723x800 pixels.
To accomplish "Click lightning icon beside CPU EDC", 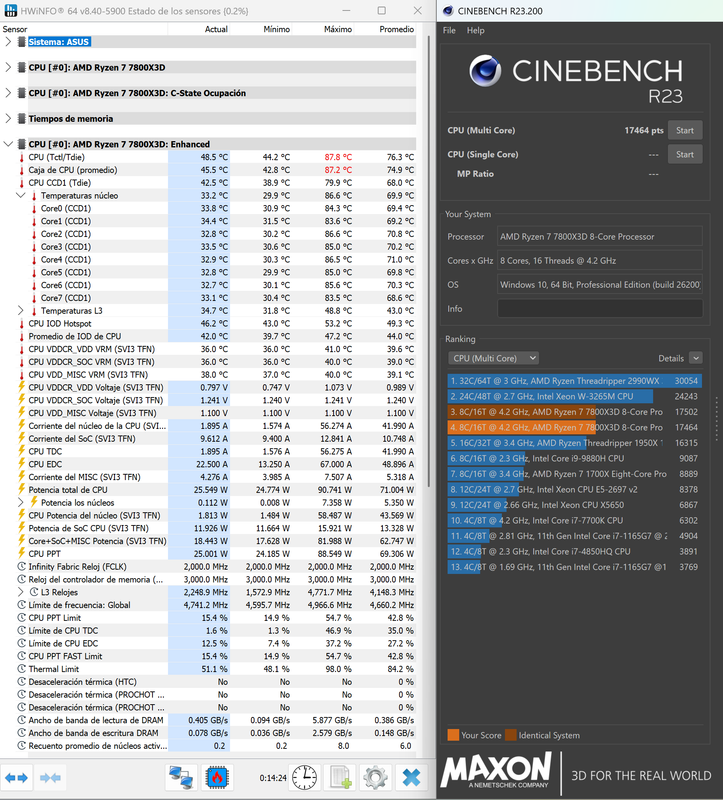I will click(21, 463).
